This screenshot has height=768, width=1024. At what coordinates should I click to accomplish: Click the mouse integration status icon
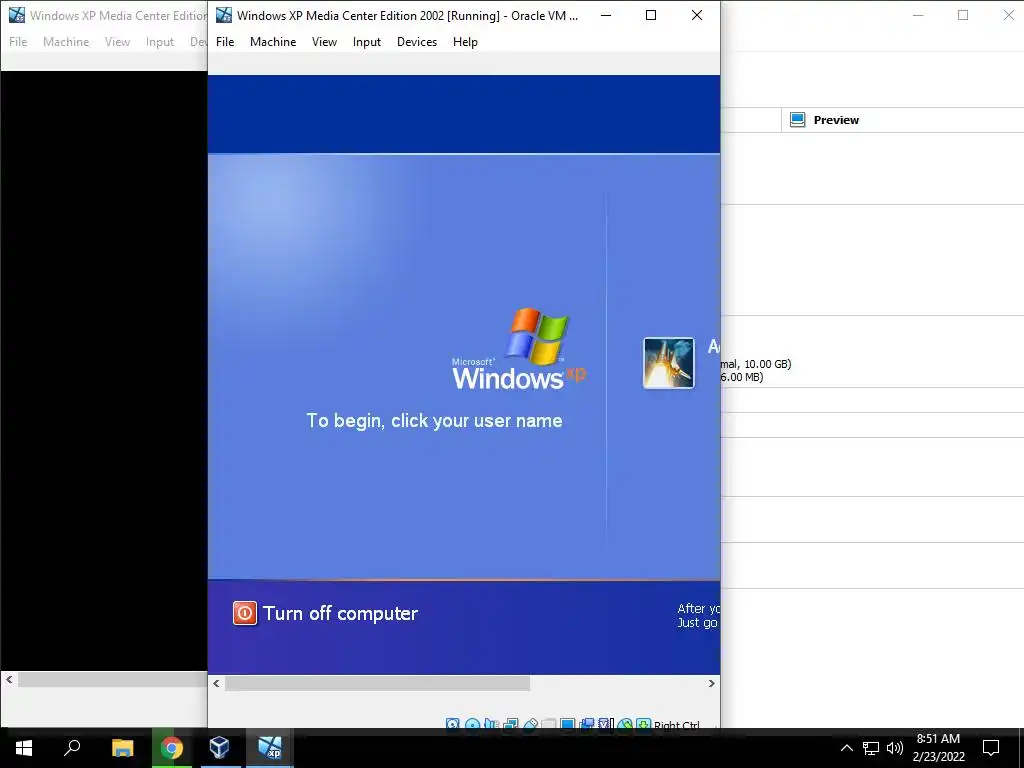tap(625, 724)
